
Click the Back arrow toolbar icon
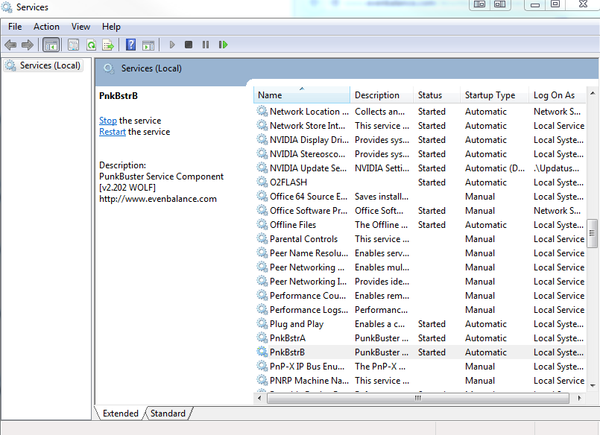point(11,45)
